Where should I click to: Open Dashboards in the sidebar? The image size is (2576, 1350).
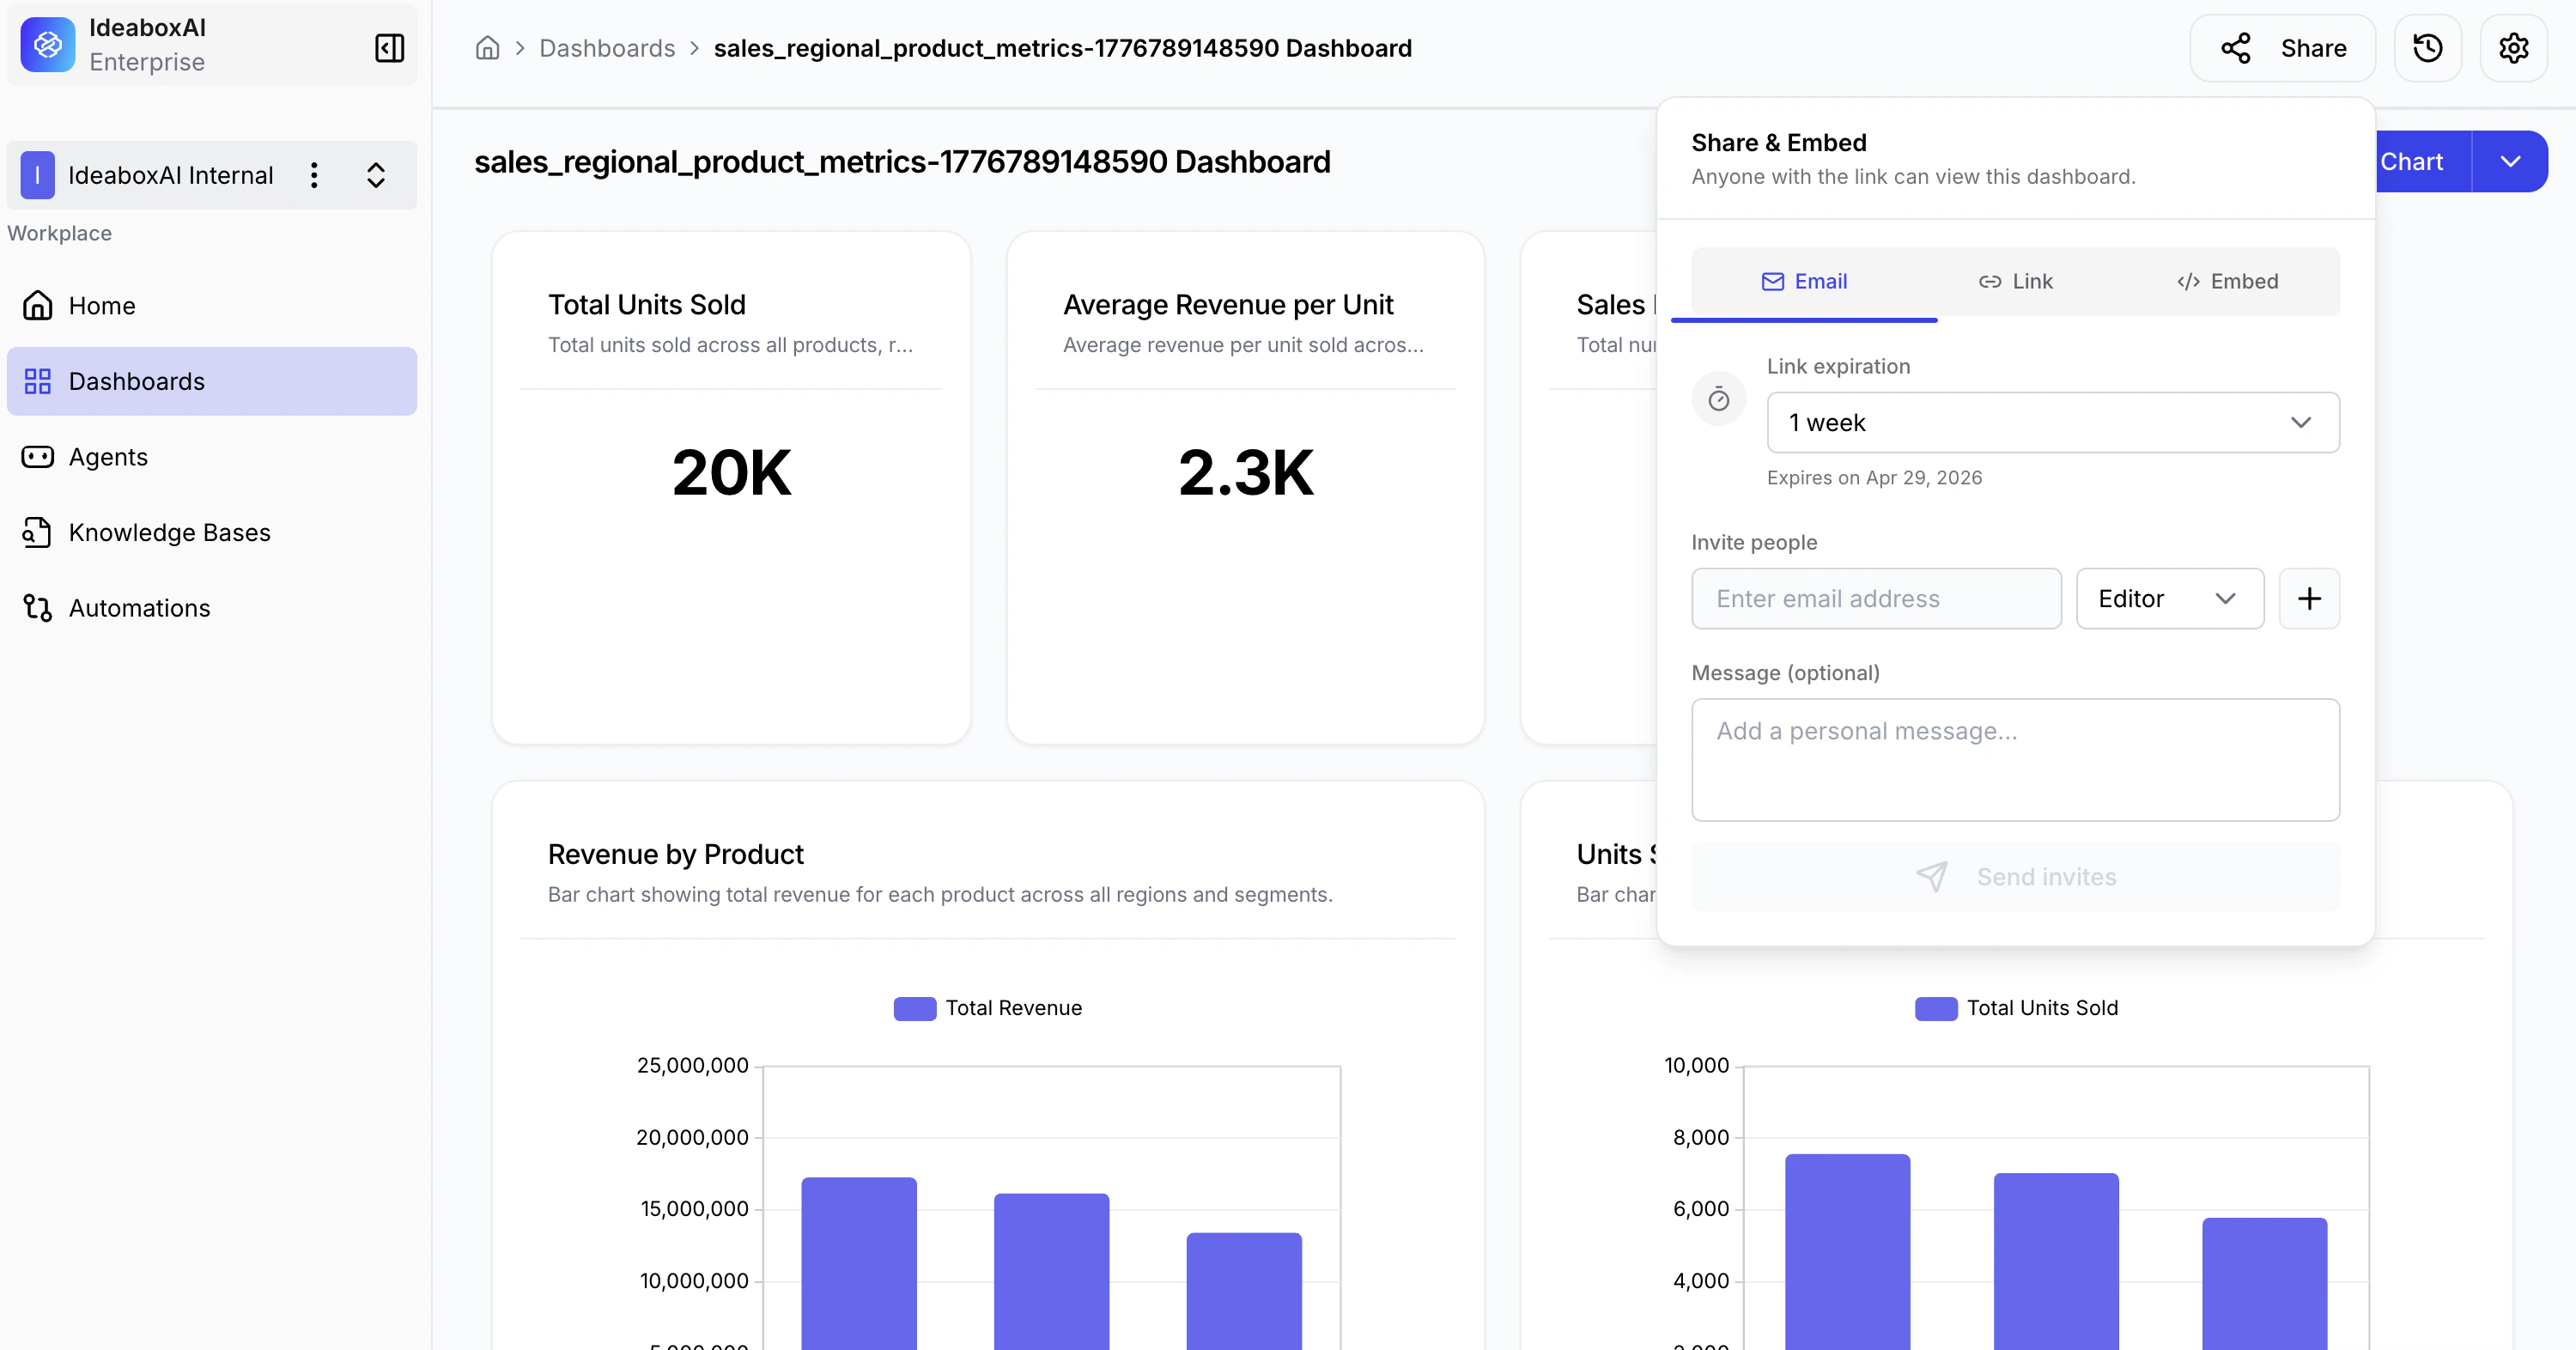tap(212, 381)
